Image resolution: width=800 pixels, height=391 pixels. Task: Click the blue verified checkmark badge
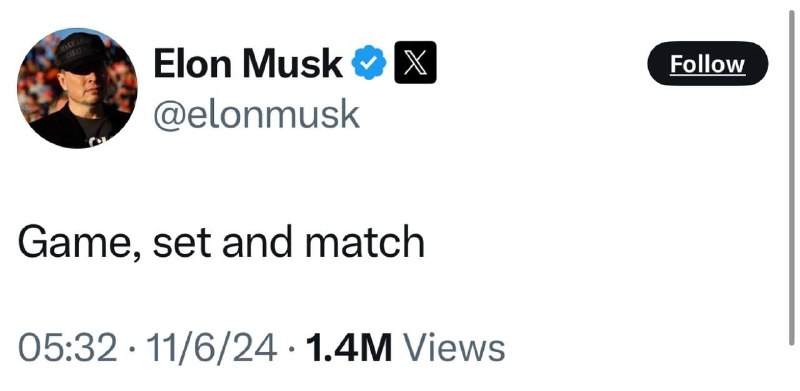pos(369,62)
